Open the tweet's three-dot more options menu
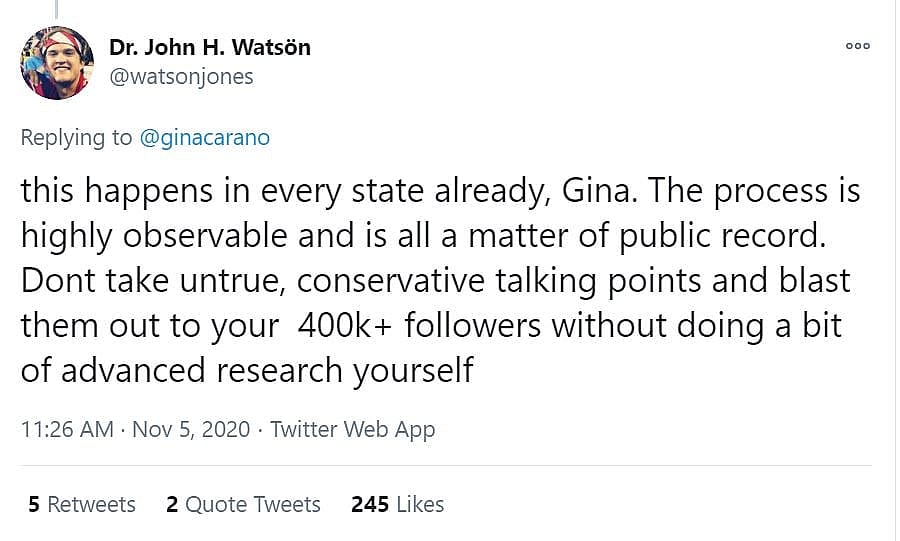The image size is (900, 541). point(857,46)
